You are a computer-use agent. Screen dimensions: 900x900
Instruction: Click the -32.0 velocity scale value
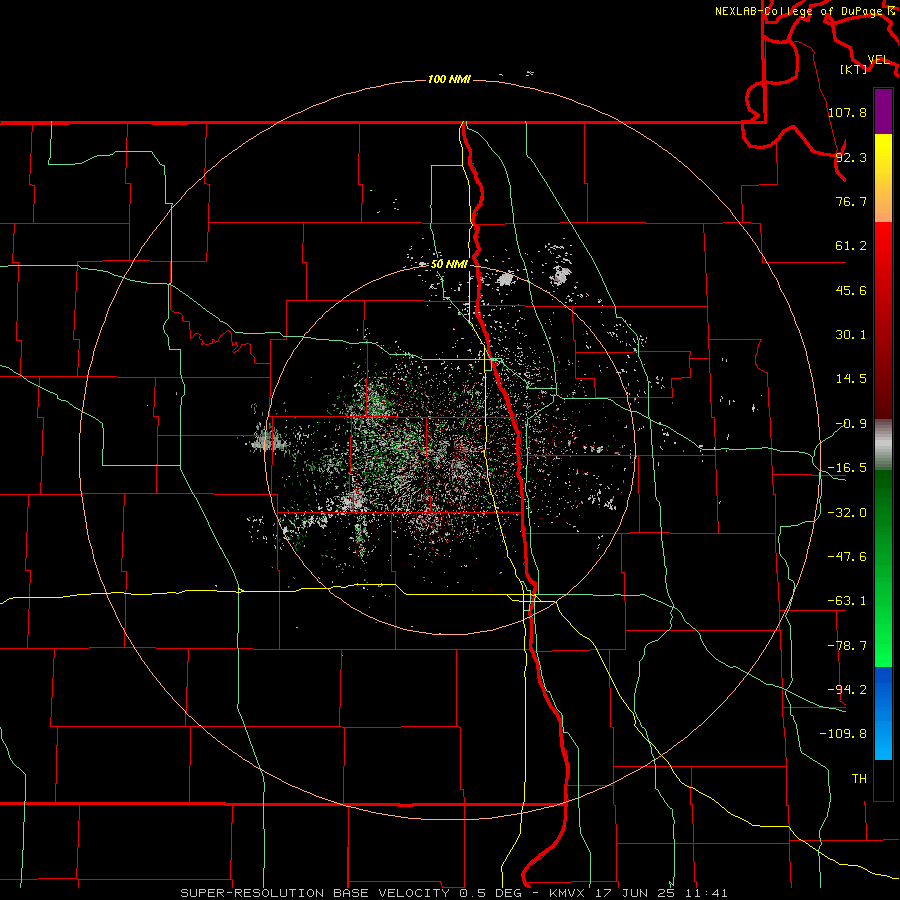[847, 513]
